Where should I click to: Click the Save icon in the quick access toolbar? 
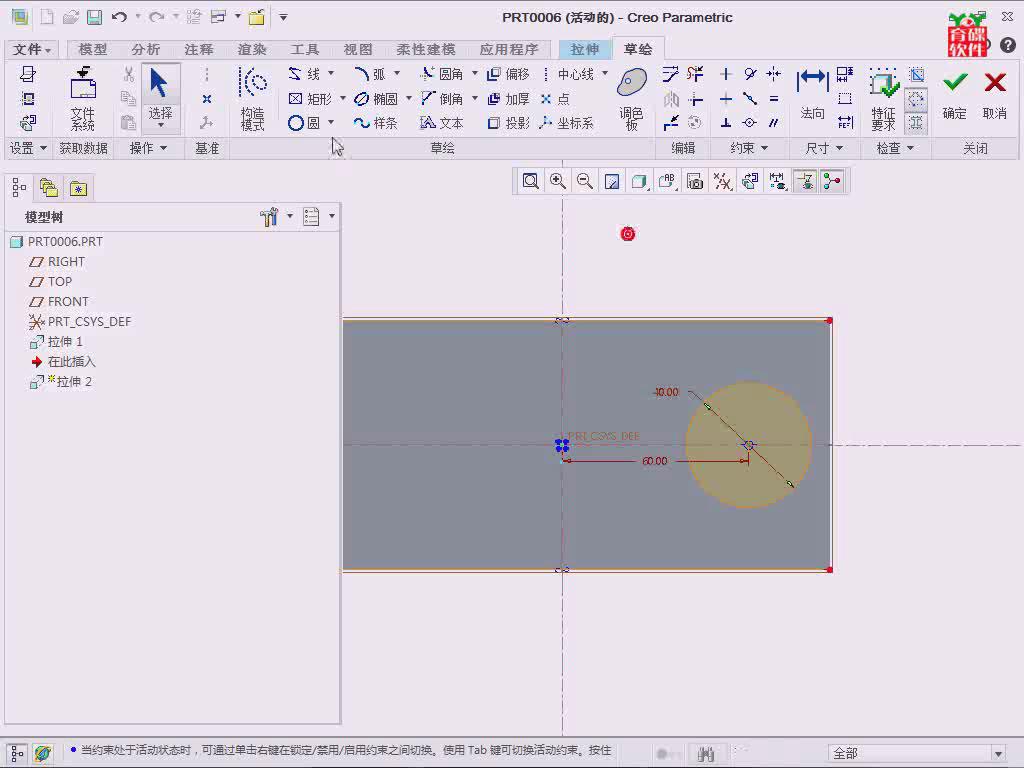pos(95,18)
